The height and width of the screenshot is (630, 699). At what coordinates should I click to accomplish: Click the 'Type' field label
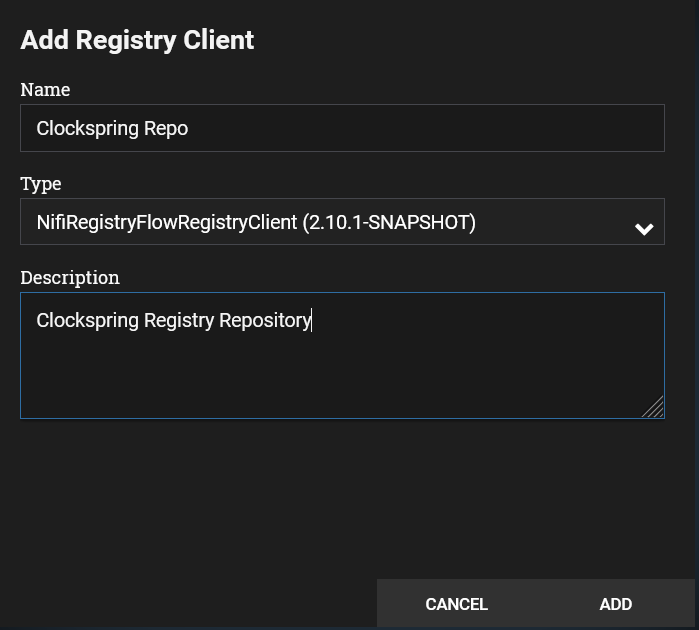(41, 184)
